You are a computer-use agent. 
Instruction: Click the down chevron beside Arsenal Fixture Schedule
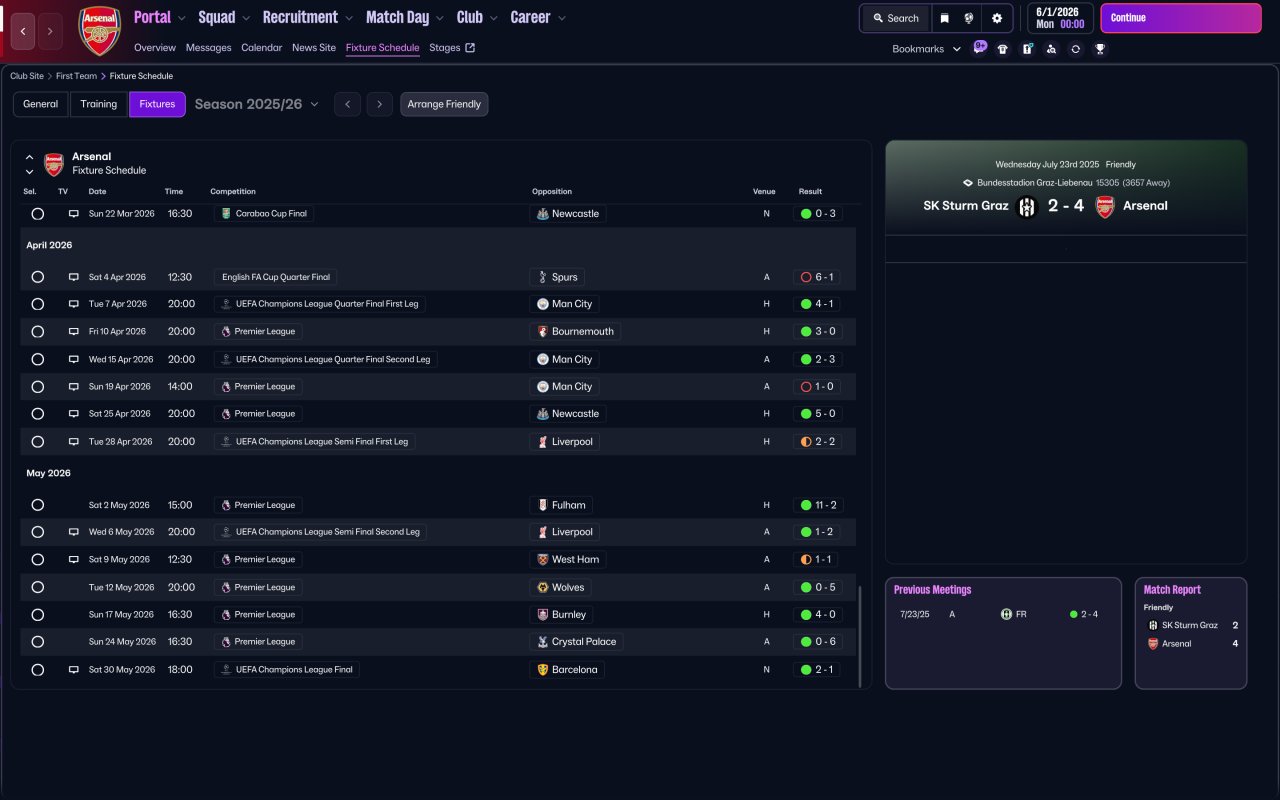pyautogui.click(x=29, y=171)
